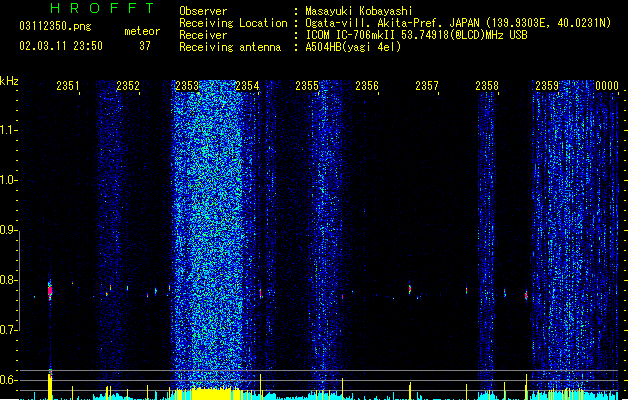Click the 0.6 kHz axis label
The image size is (629, 400).
click(x=8, y=380)
